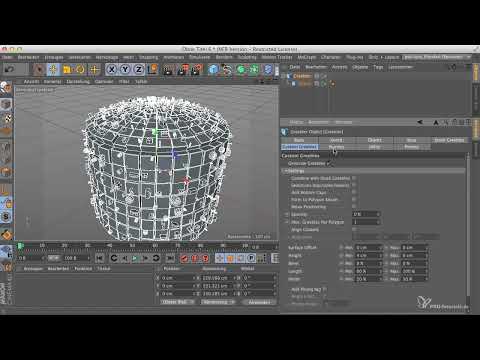480x360 pixels.
Task: Switch to Texture mode checkerboard icon
Action: point(6,118)
